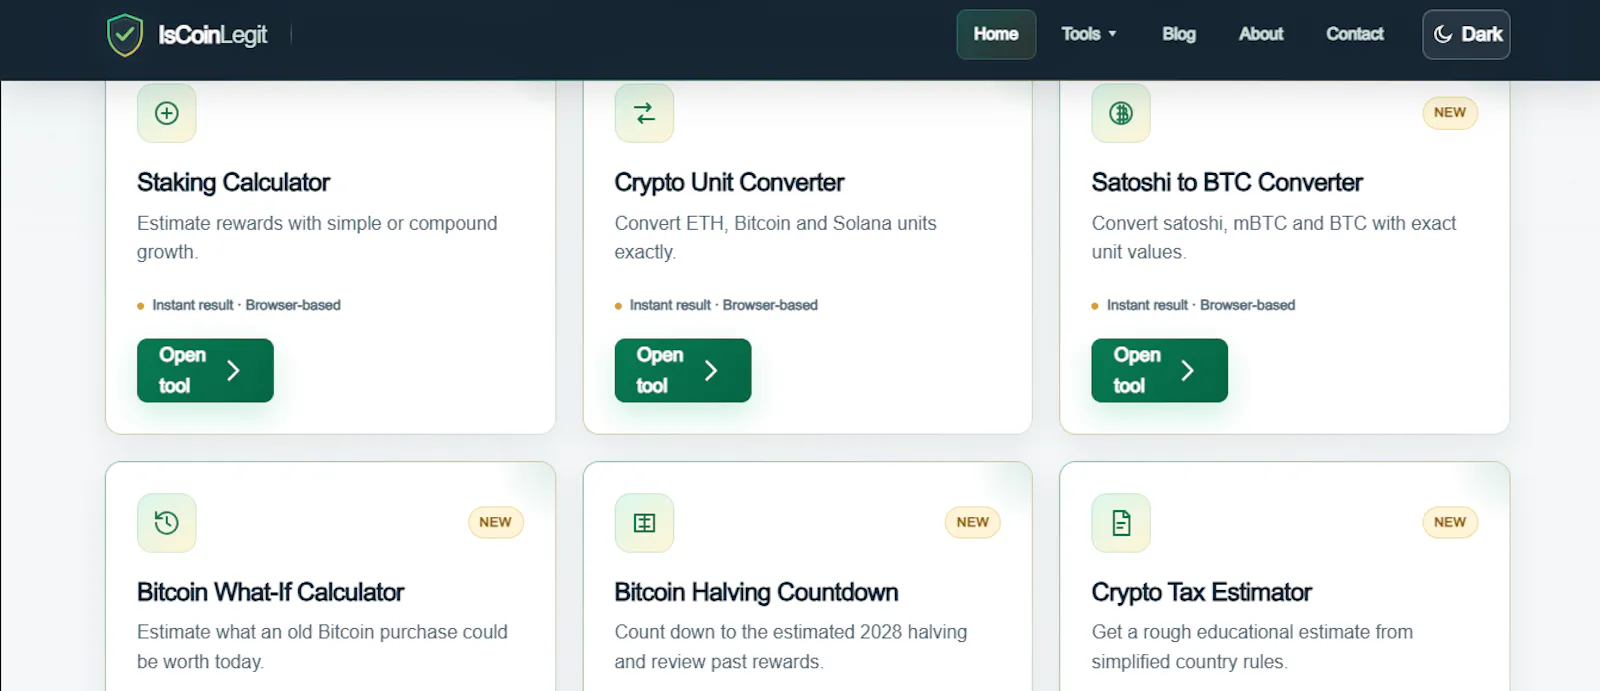Viewport: 1600px width, 691px height.
Task: Click 'Instant result · Browser-based' under Staking Calculator
Action: coord(246,305)
